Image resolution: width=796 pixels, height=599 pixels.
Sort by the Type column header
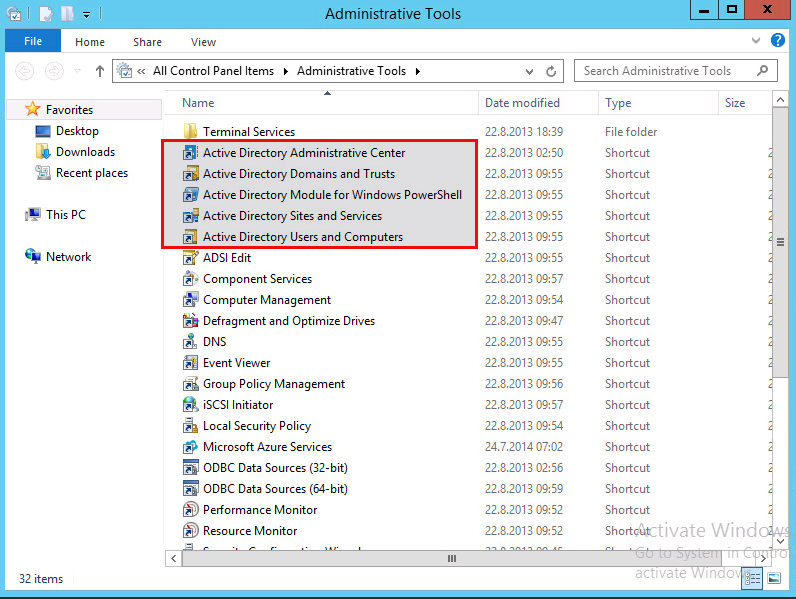(x=618, y=103)
